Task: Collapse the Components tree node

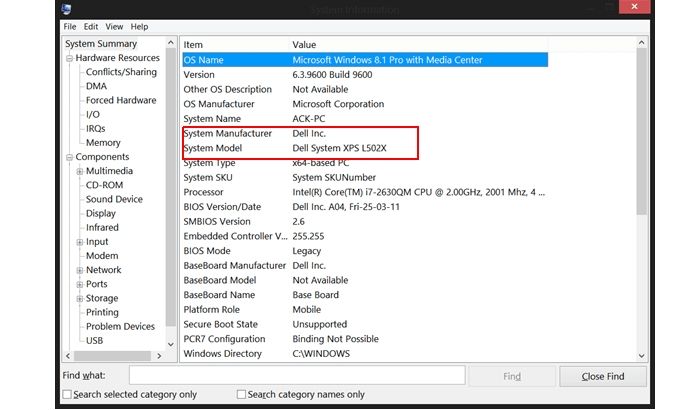Action: click(x=69, y=157)
